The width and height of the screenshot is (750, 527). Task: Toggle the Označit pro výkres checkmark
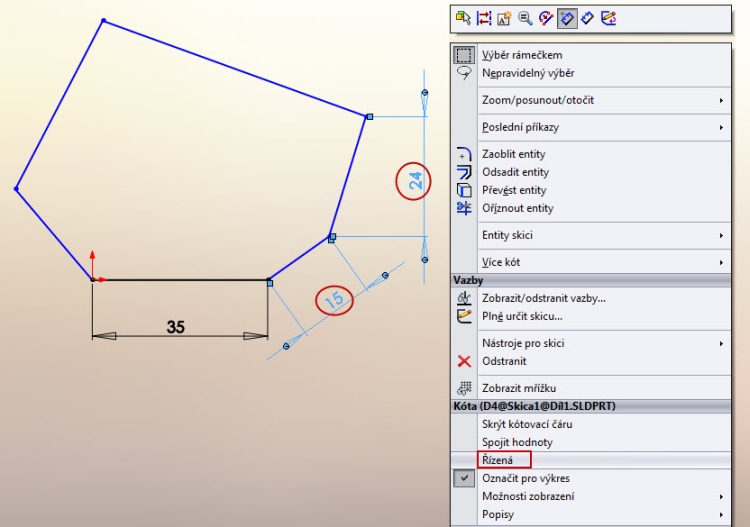pos(464,478)
